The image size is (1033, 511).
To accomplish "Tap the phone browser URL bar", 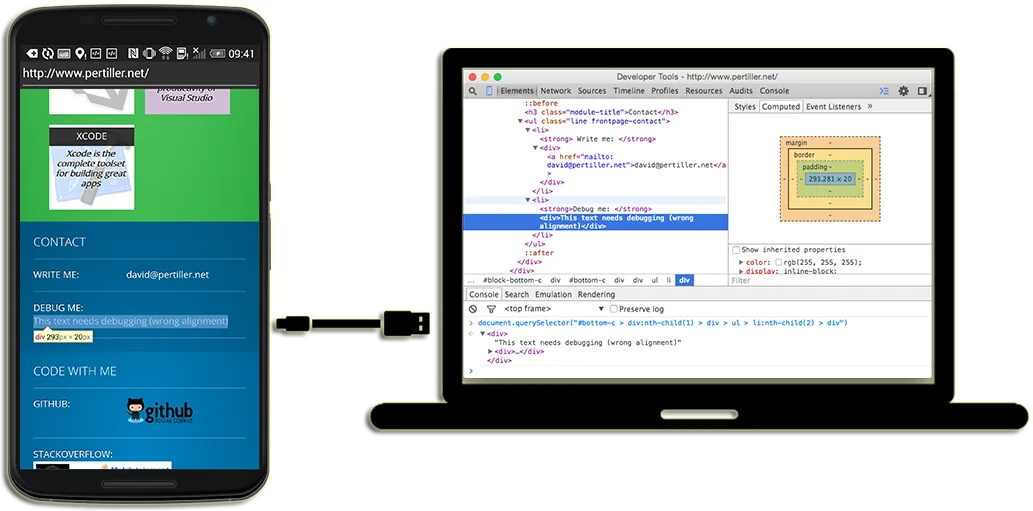I will pos(139,73).
